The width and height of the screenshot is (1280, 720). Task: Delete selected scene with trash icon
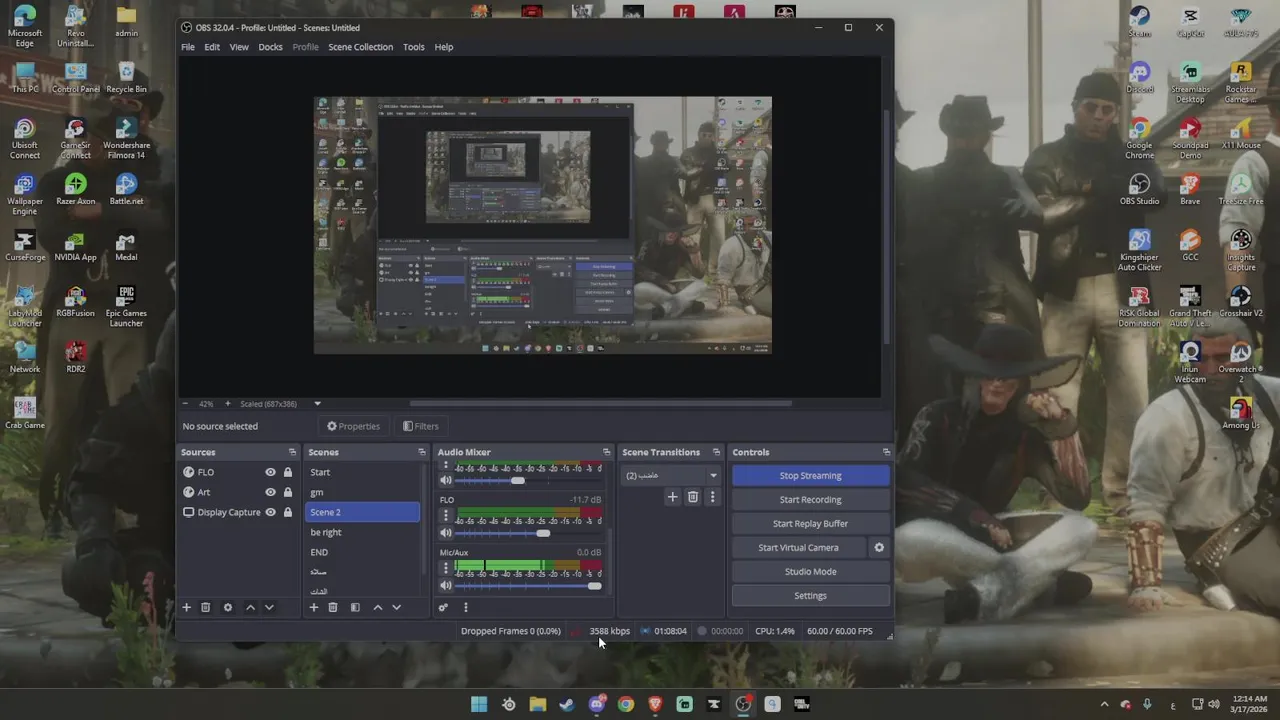coord(333,607)
